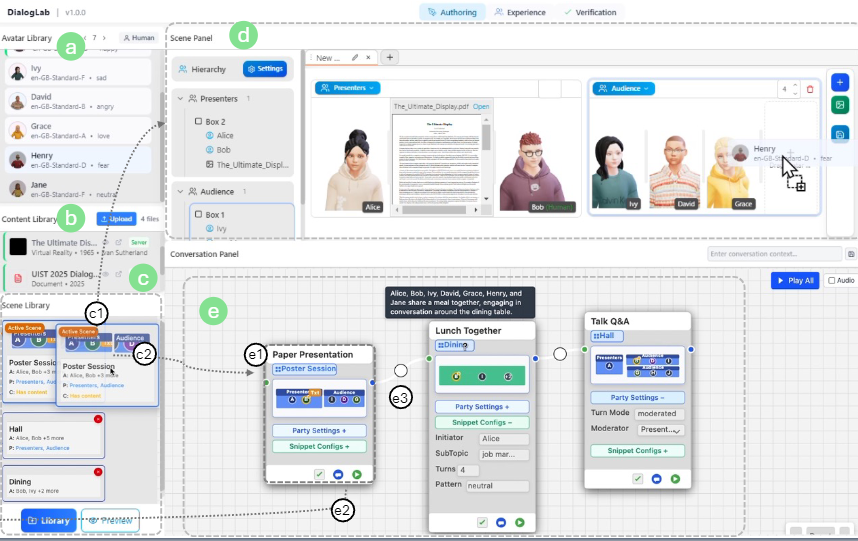This screenshot has width=858, height=541.
Task: Click the Upload button in Content Library
Action: (116, 218)
